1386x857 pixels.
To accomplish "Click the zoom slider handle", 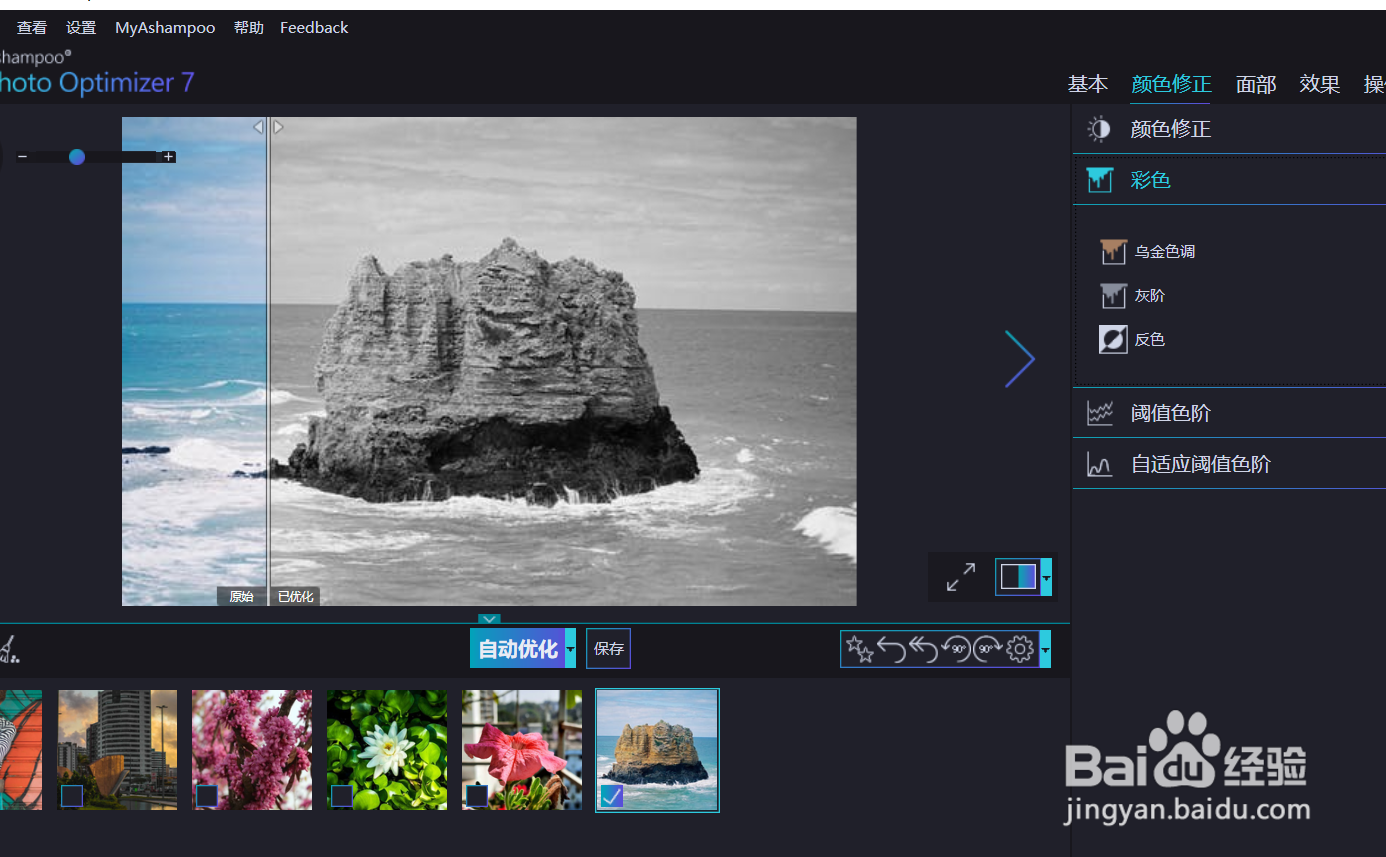I will pyautogui.click(x=77, y=156).
